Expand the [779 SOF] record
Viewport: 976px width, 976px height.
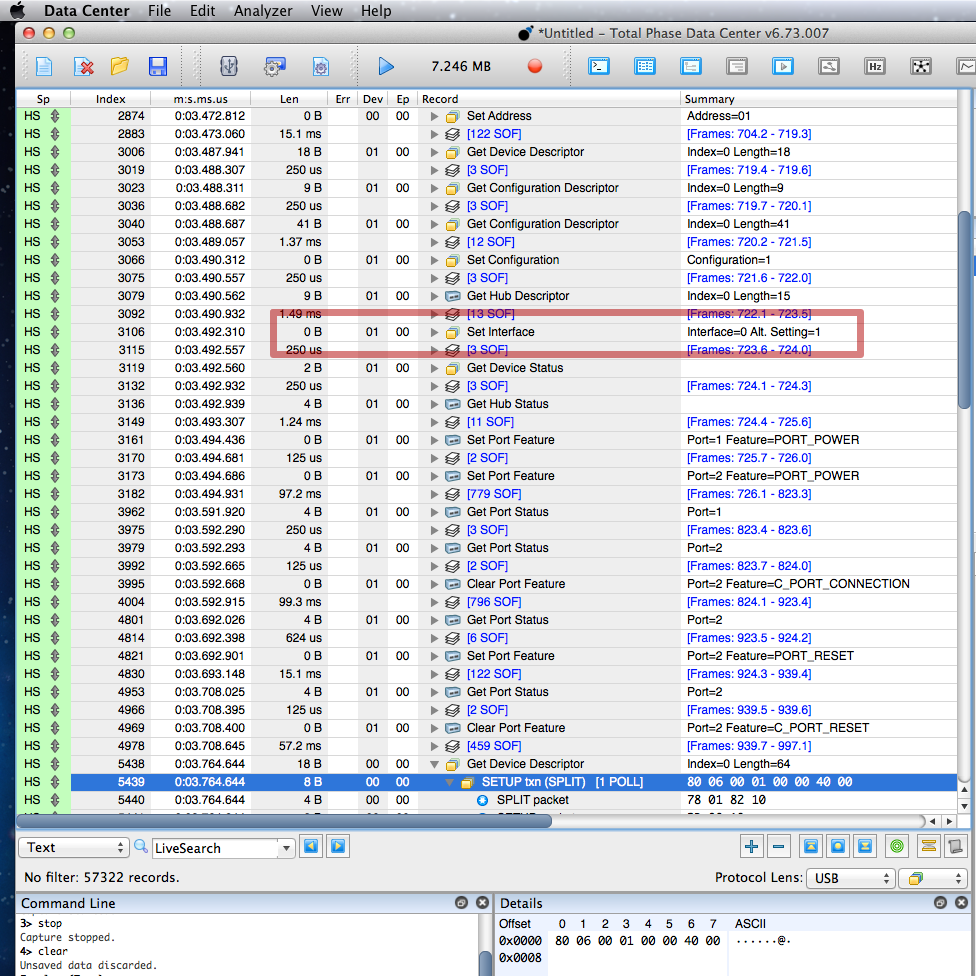point(434,494)
